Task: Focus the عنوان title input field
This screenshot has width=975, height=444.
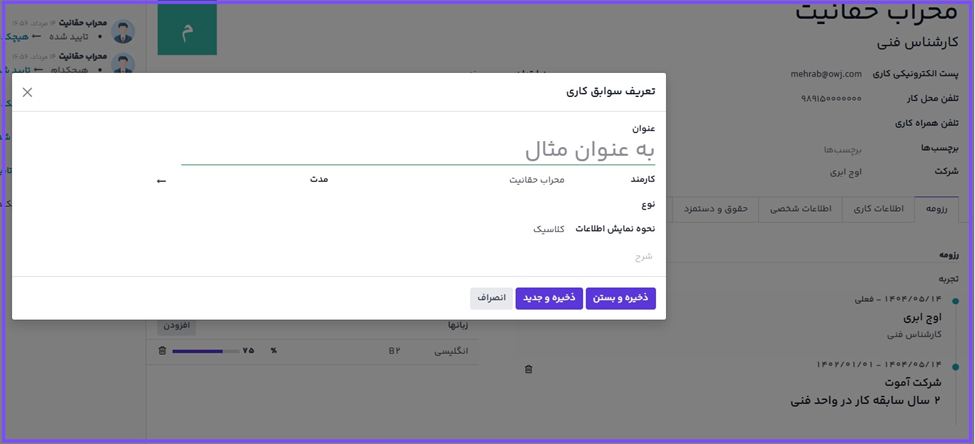Action: (418, 150)
